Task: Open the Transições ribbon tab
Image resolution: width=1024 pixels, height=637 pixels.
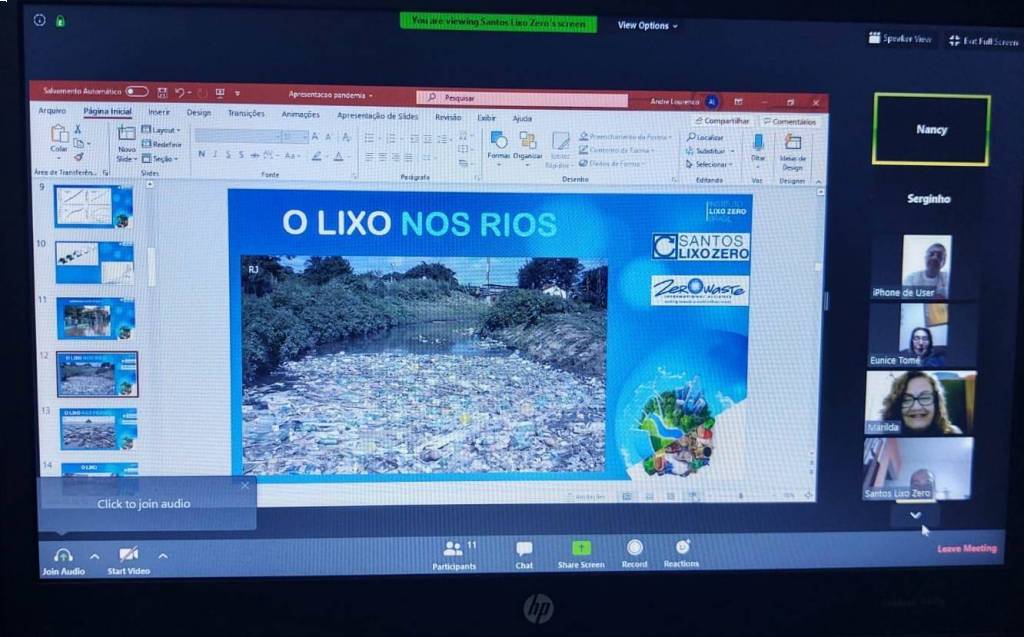Action: pyautogui.click(x=246, y=114)
